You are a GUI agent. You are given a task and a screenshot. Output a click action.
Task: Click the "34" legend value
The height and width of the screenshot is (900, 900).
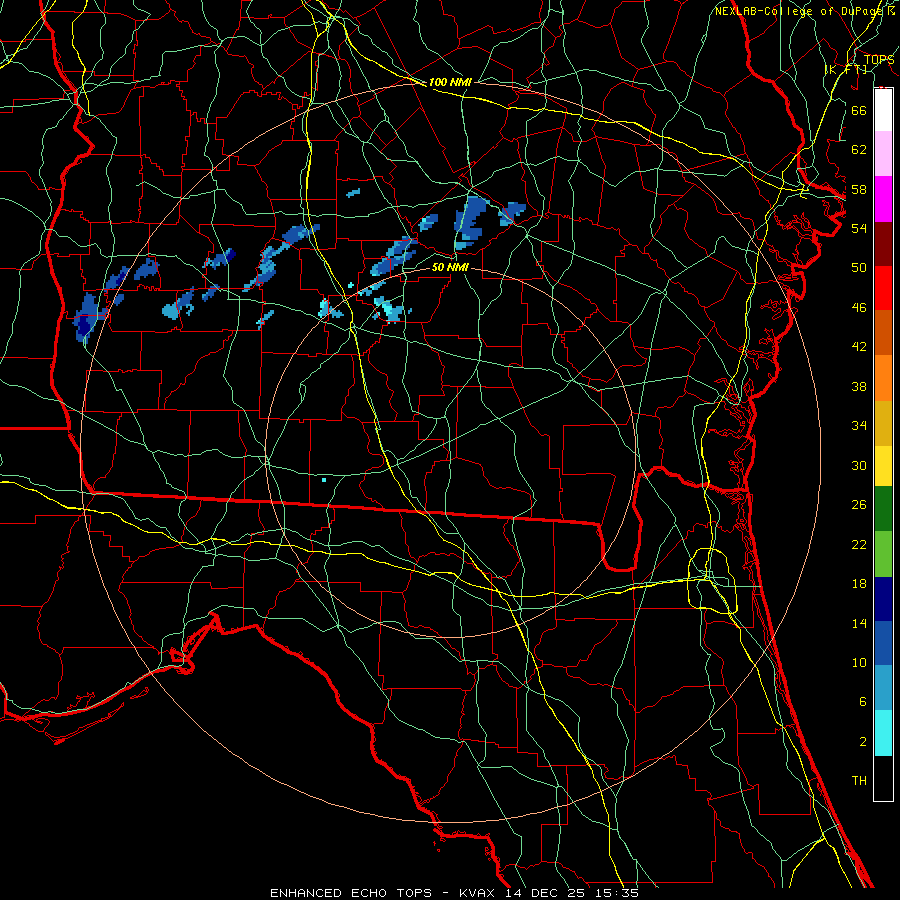859,426
